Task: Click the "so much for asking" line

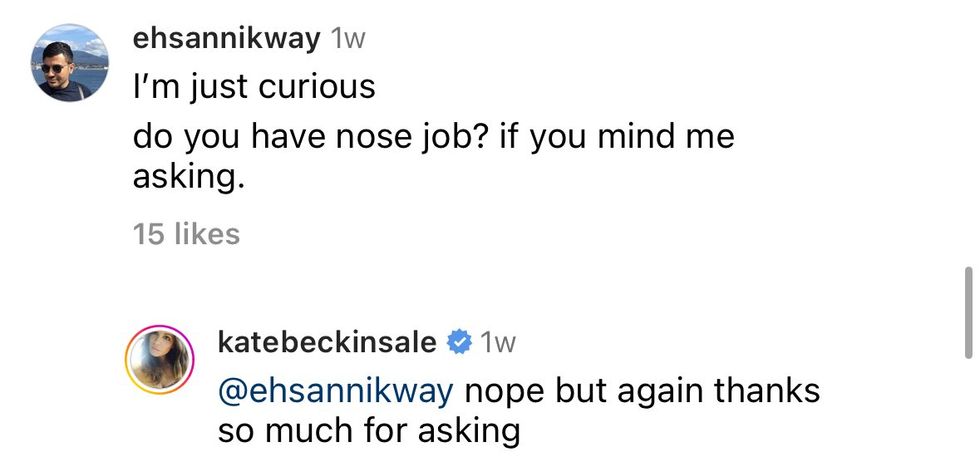Action: tap(369, 432)
